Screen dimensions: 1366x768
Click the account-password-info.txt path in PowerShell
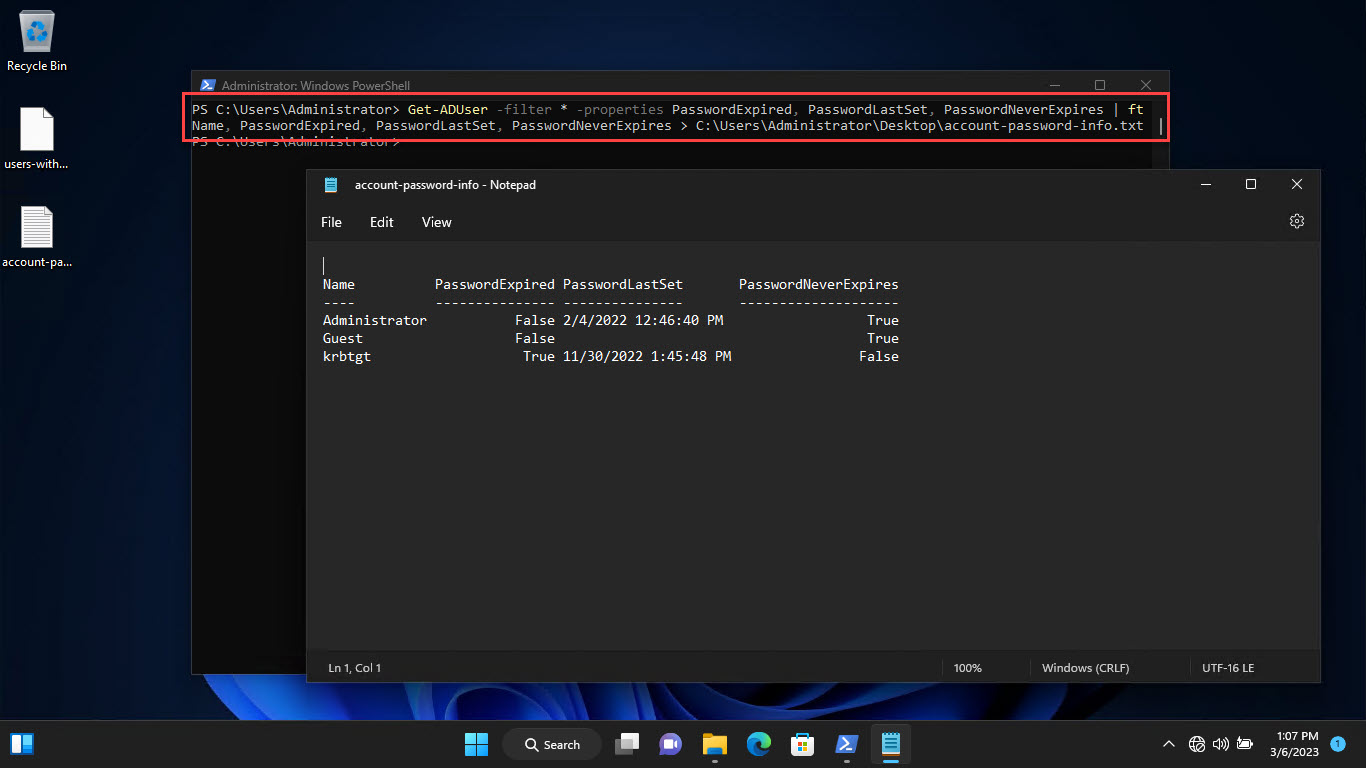click(919, 126)
